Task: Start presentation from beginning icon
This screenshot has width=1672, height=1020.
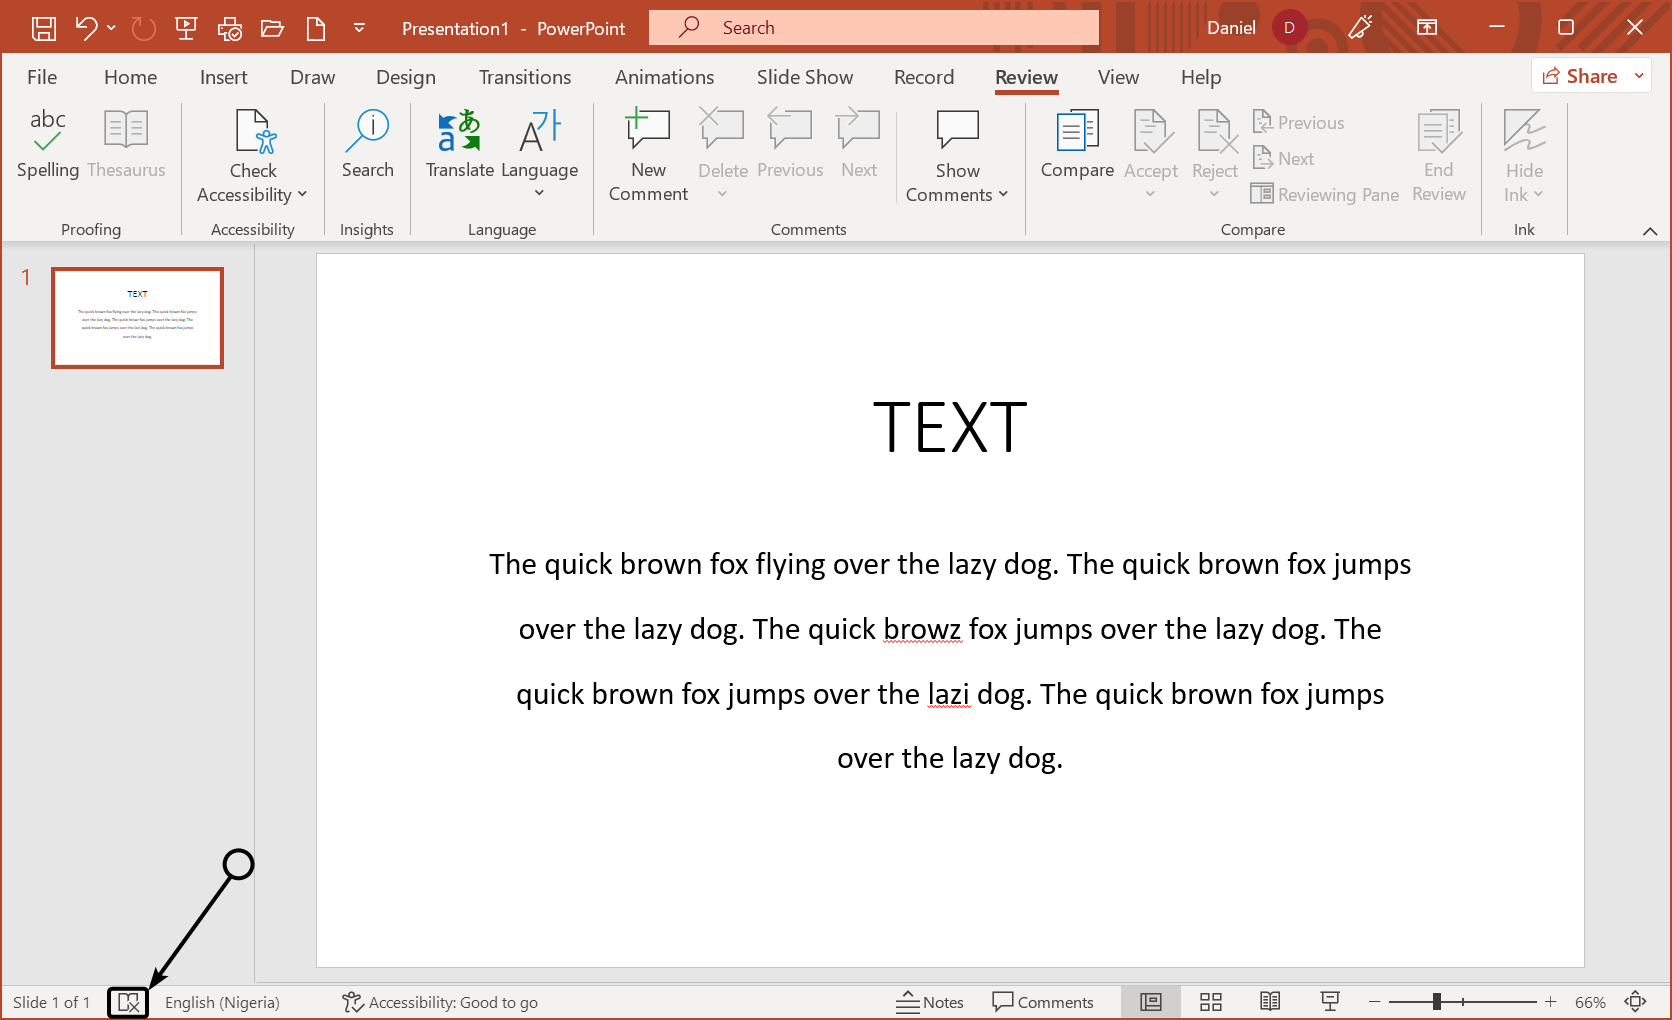Action: pos(186,28)
